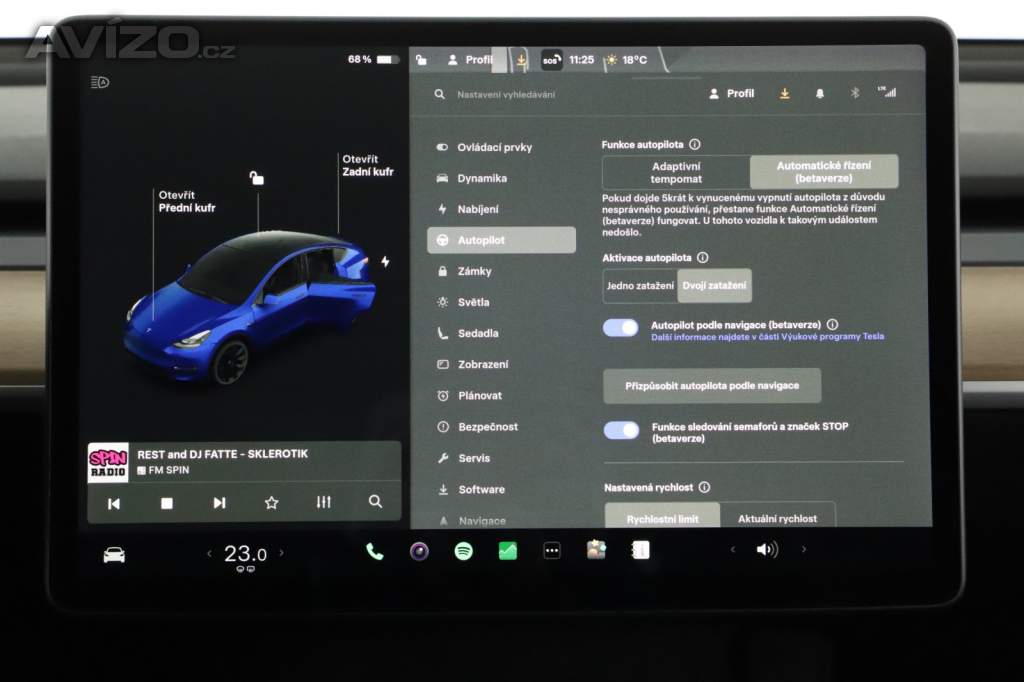1024x682 pixels.
Task: Search media with magnifier icon in player
Action: click(x=375, y=502)
